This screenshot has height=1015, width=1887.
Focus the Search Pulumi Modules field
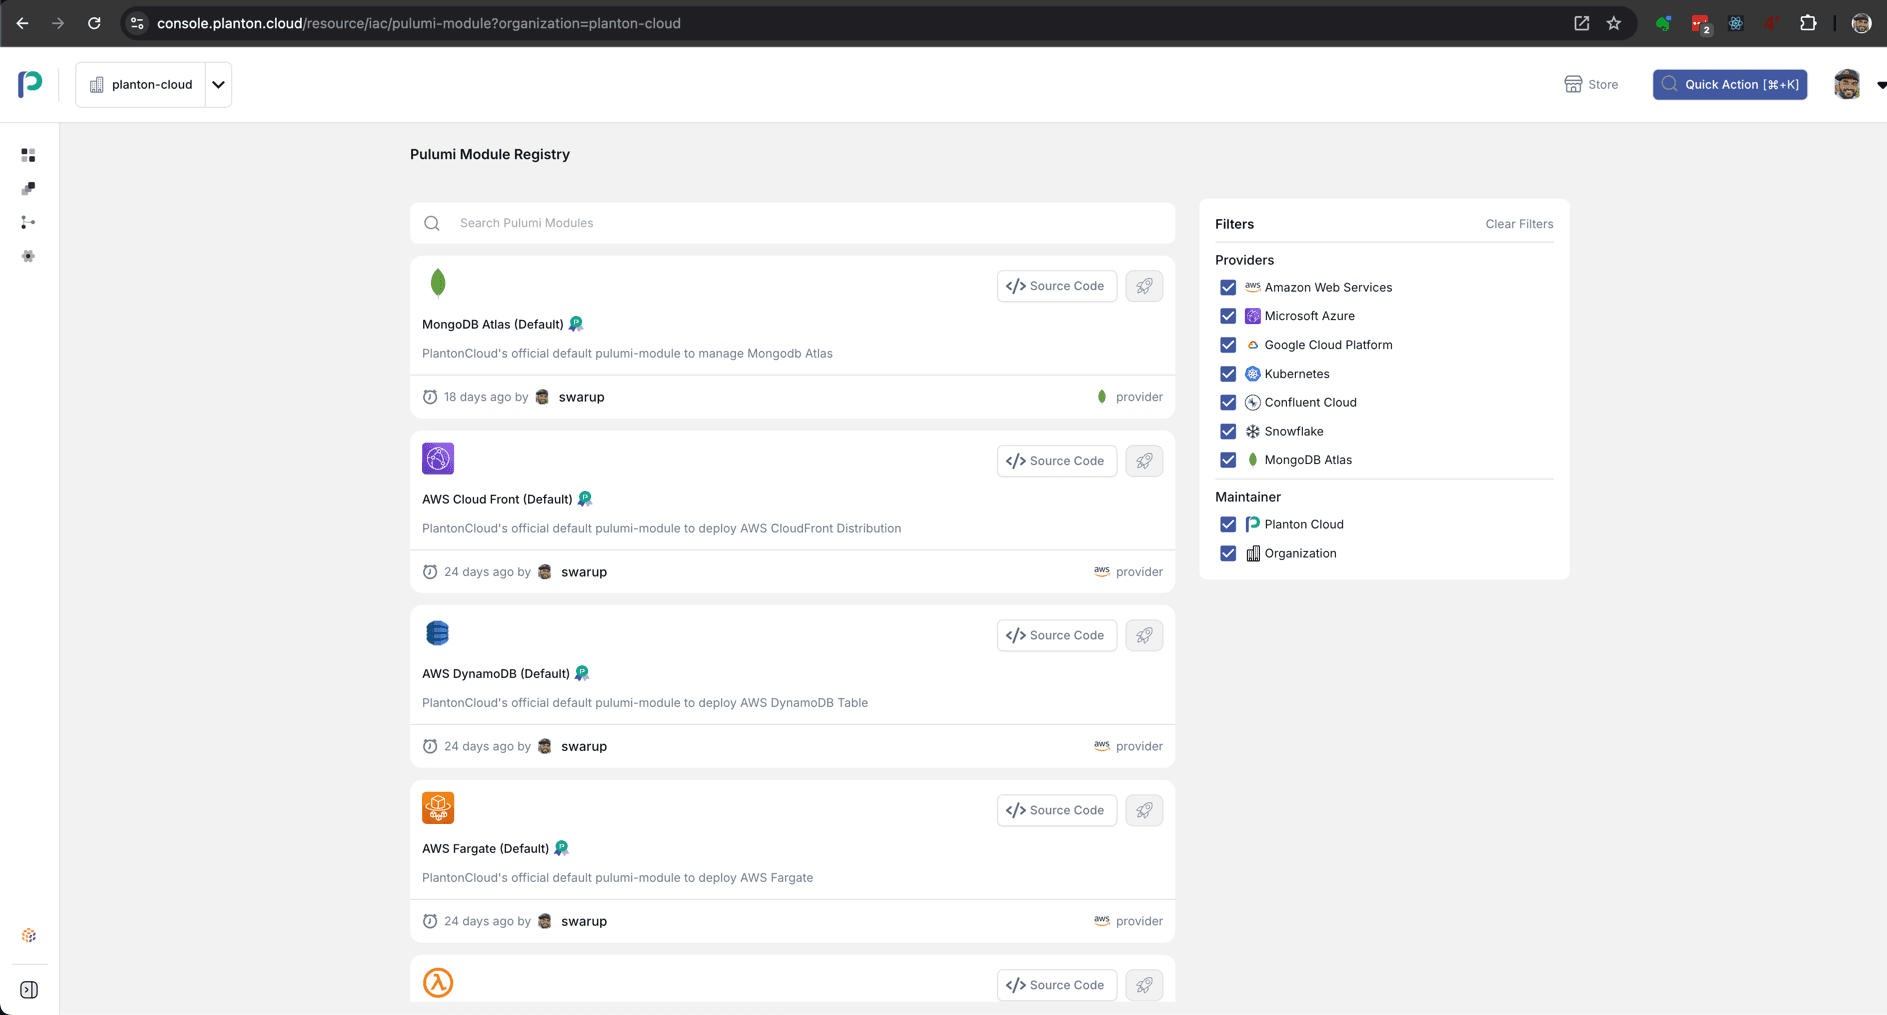pyautogui.click(x=792, y=223)
